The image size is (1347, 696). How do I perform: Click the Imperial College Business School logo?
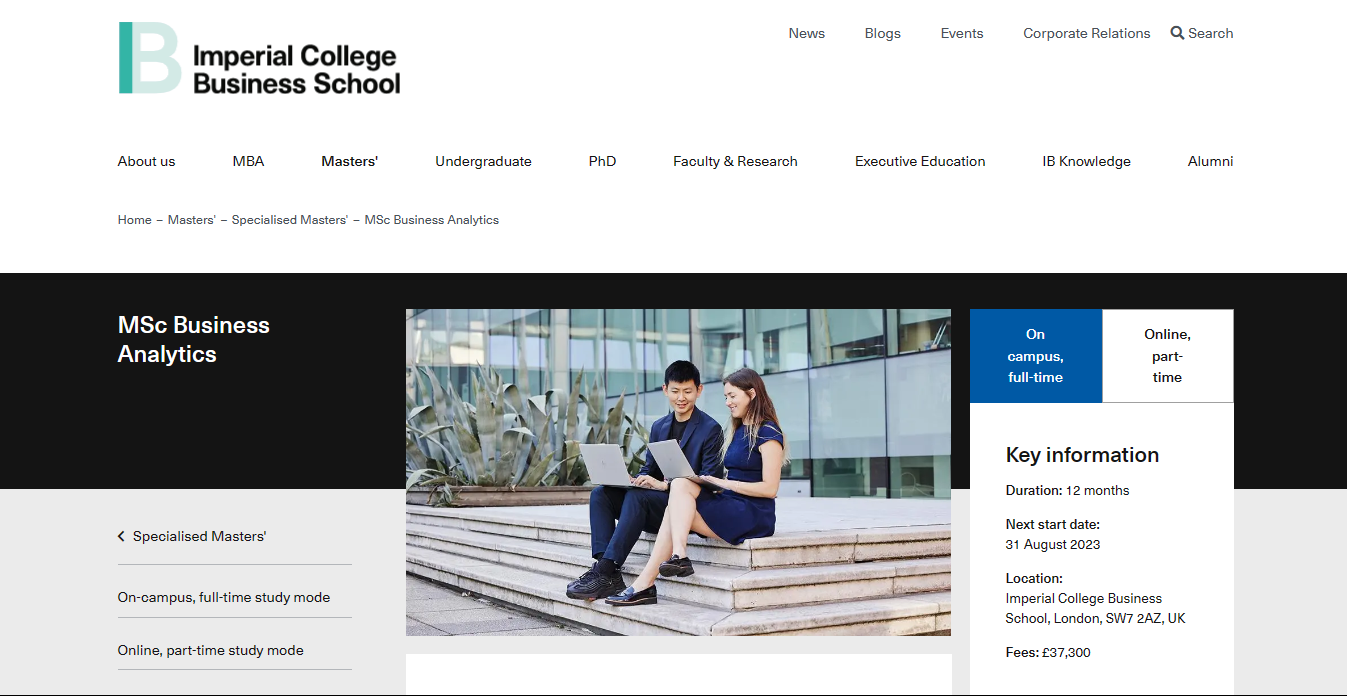259,59
